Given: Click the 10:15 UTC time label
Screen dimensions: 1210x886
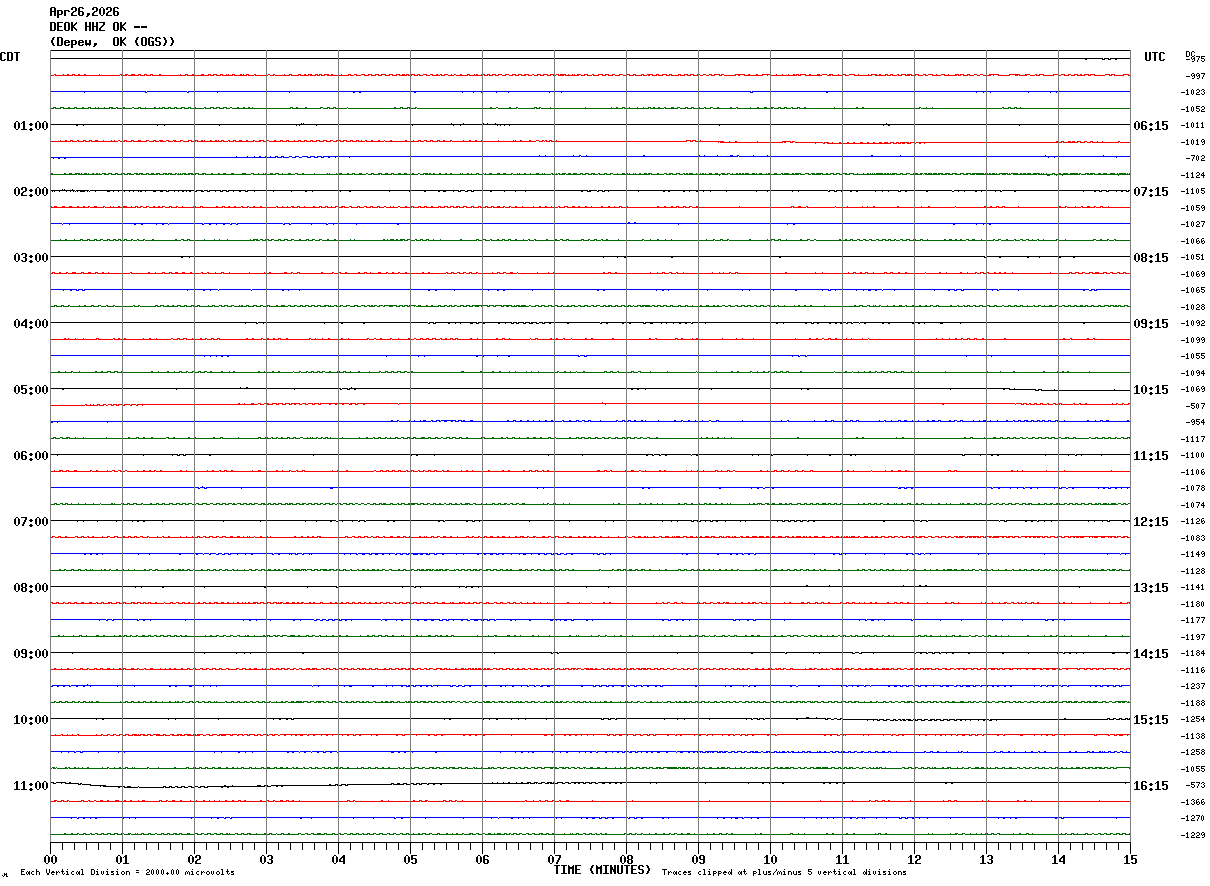Looking at the screenshot, I should (x=1151, y=390).
